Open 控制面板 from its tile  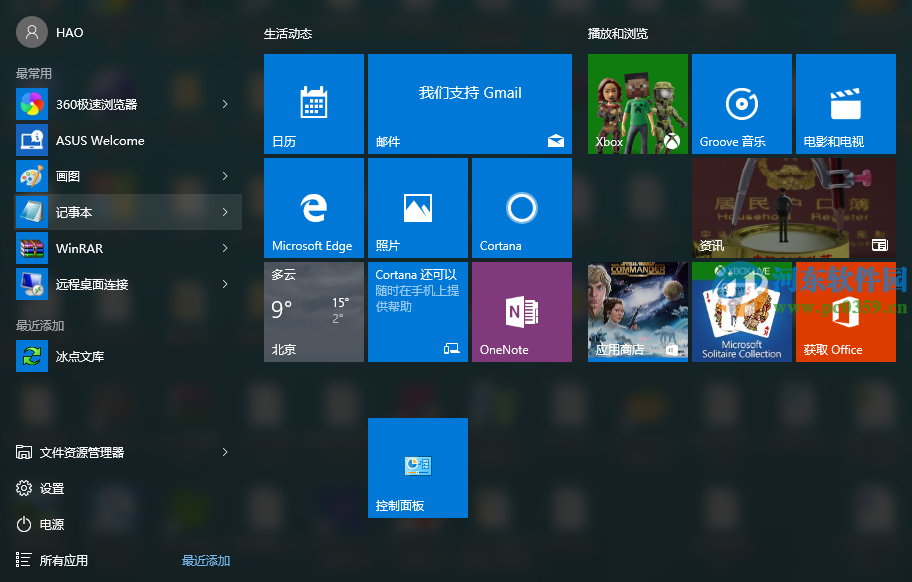417,467
